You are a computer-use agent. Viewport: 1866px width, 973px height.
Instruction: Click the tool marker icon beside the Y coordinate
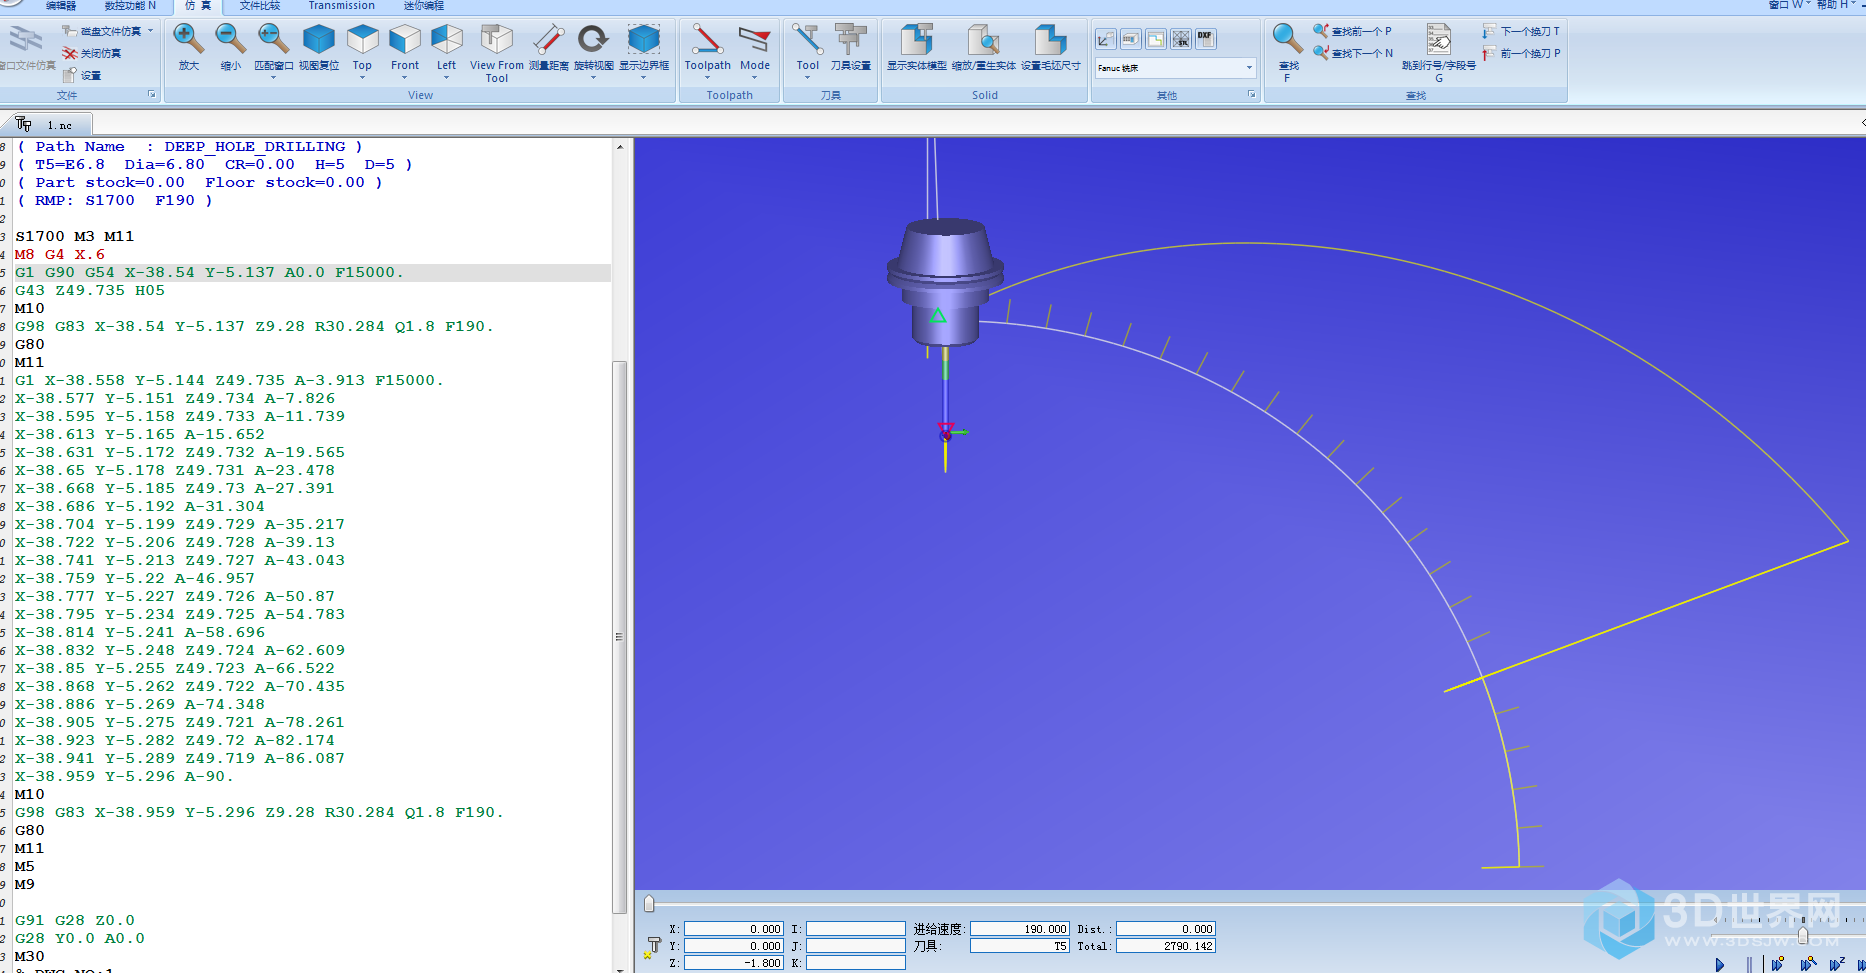pyautogui.click(x=652, y=947)
